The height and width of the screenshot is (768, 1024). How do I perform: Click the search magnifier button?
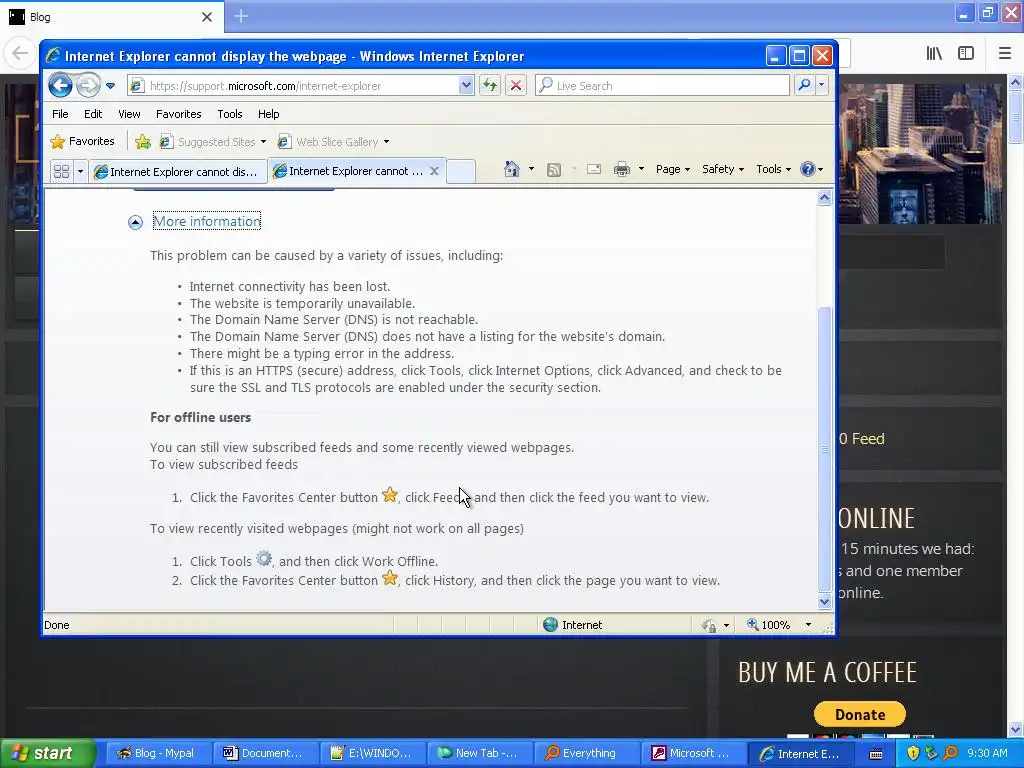pos(805,86)
